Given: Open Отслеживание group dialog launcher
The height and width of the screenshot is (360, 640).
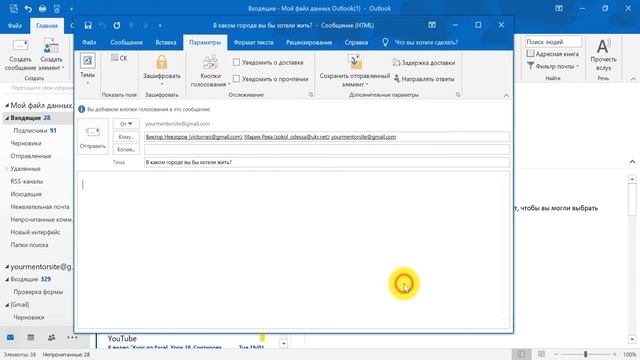Looking at the screenshot, I should [x=311, y=95].
